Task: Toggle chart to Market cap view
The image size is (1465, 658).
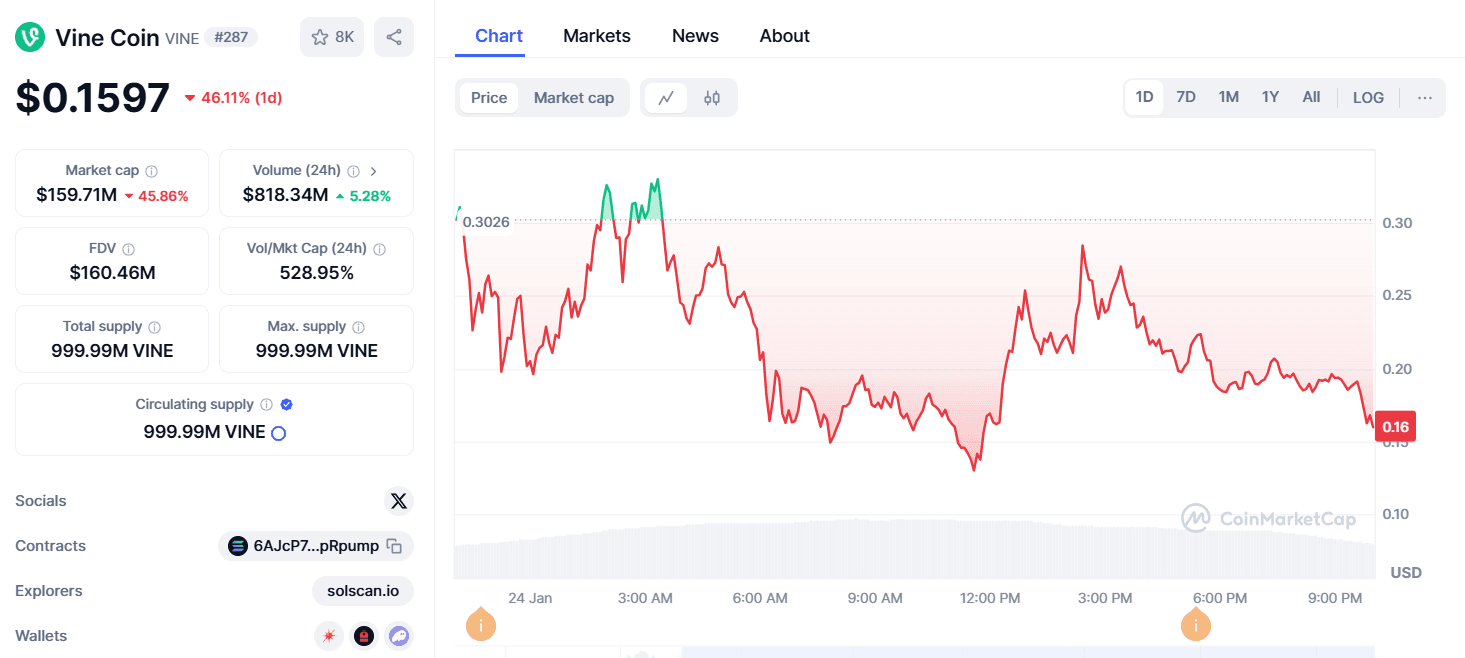Action: (x=573, y=98)
